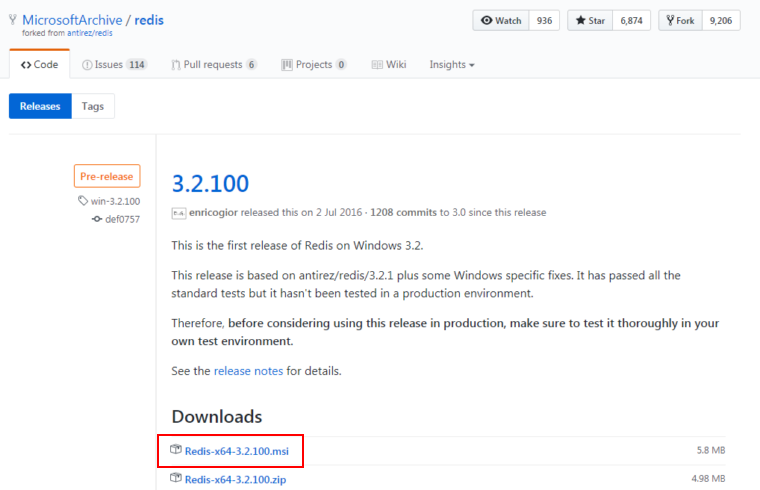Click the fork icon beside MicrosoftArchive
The image size is (760, 490).
click(x=13, y=20)
